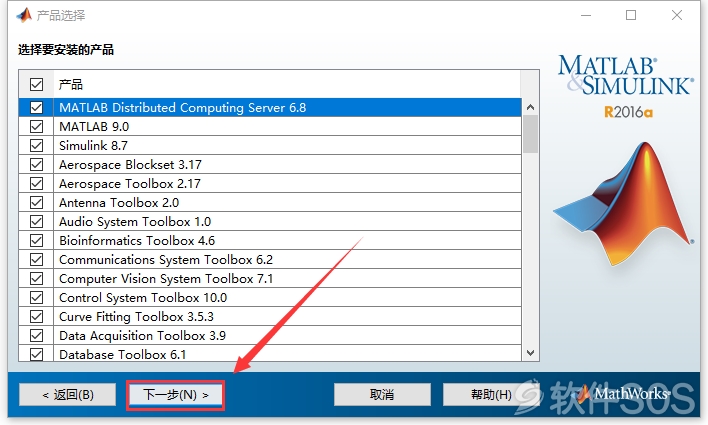This screenshot has height=425, width=708.
Task: Select the Control System Toolbox 10.0 row text
Action: [143, 297]
